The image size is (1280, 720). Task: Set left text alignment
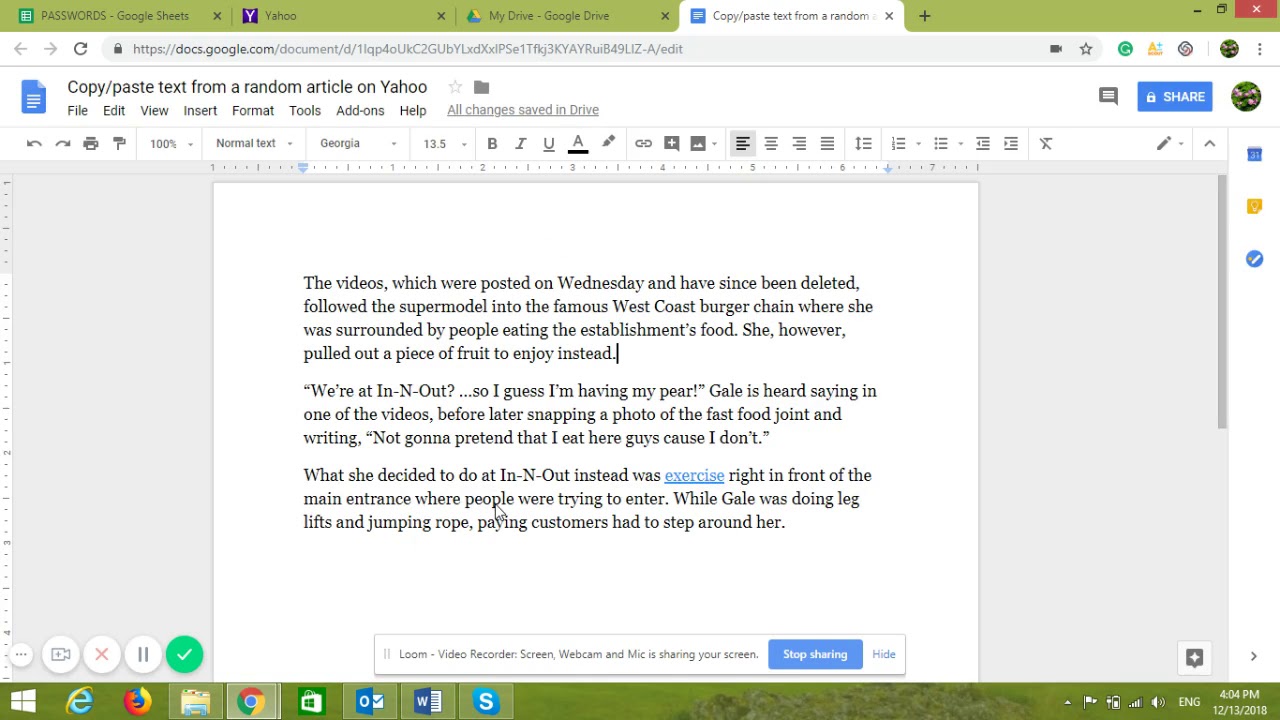(743, 144)
